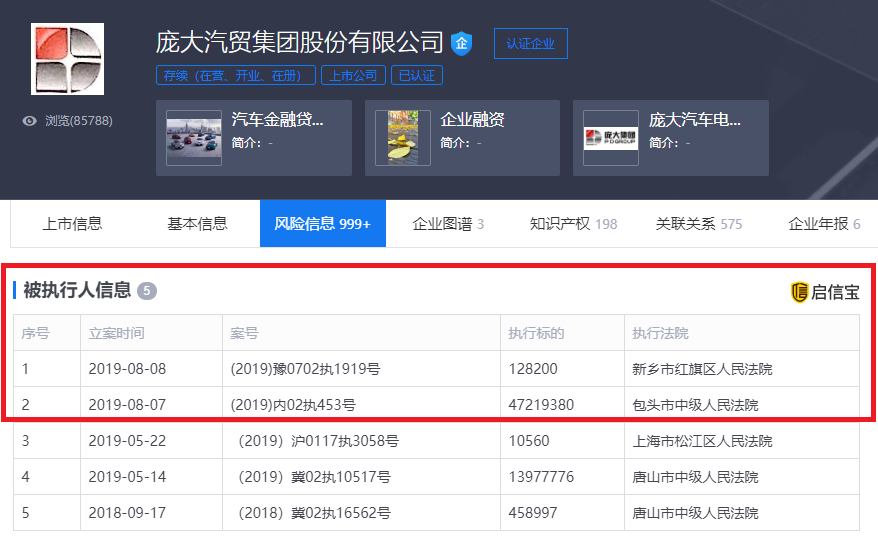Click the 认证企业 button
This screenshot has width=878, height=552.
tap(530, 43)
